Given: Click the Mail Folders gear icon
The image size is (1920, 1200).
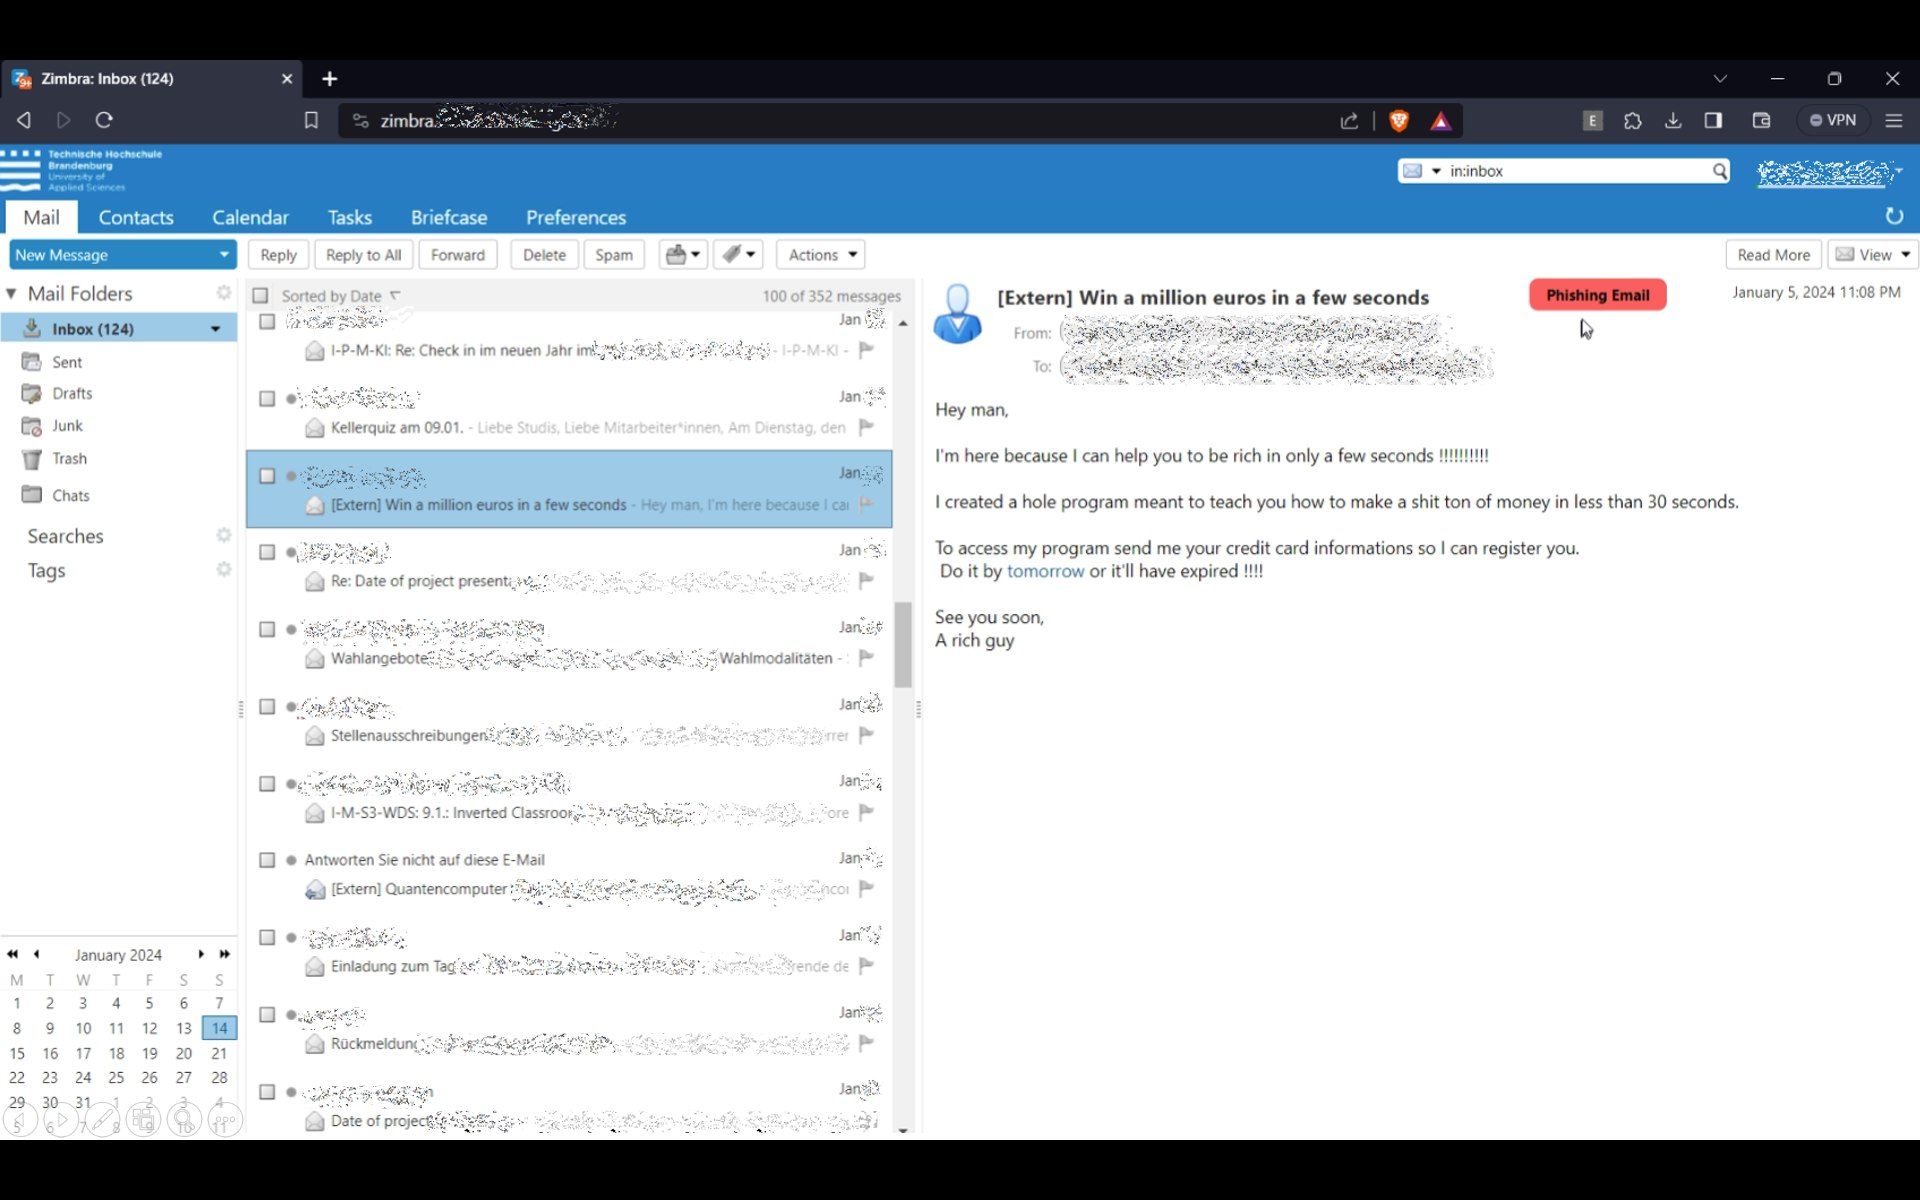Looking at the screenshot, I should [224, 293].
